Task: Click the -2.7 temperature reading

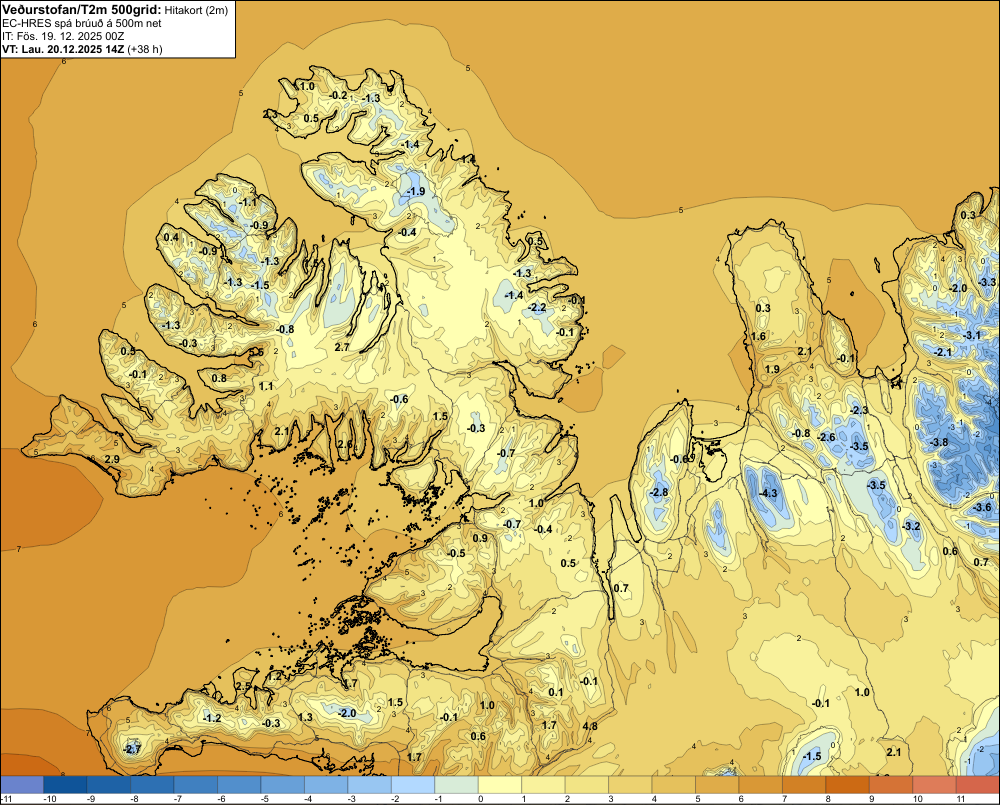Action: [132, 749]
